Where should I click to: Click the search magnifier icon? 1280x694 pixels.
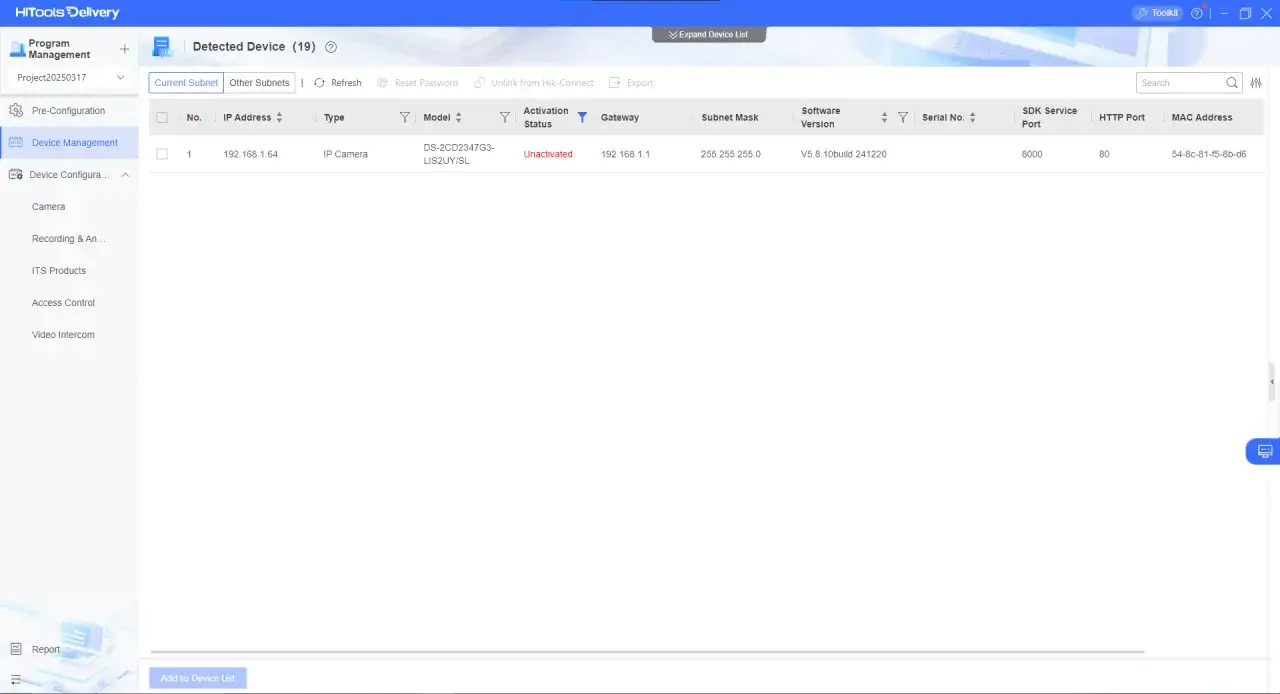click(1232, 83)
